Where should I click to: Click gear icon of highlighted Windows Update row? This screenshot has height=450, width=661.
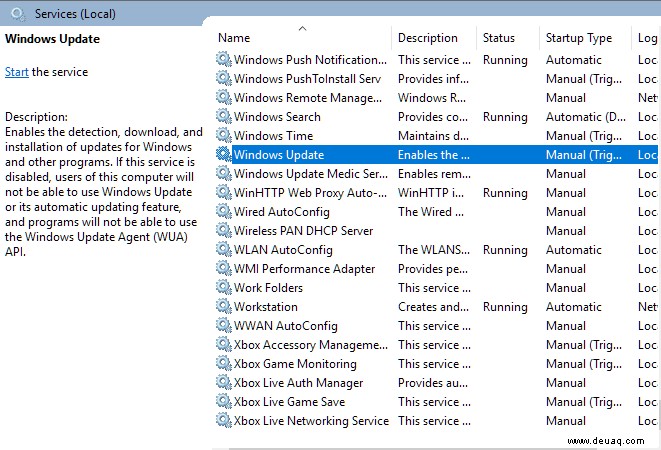click(x=224, y=154)
